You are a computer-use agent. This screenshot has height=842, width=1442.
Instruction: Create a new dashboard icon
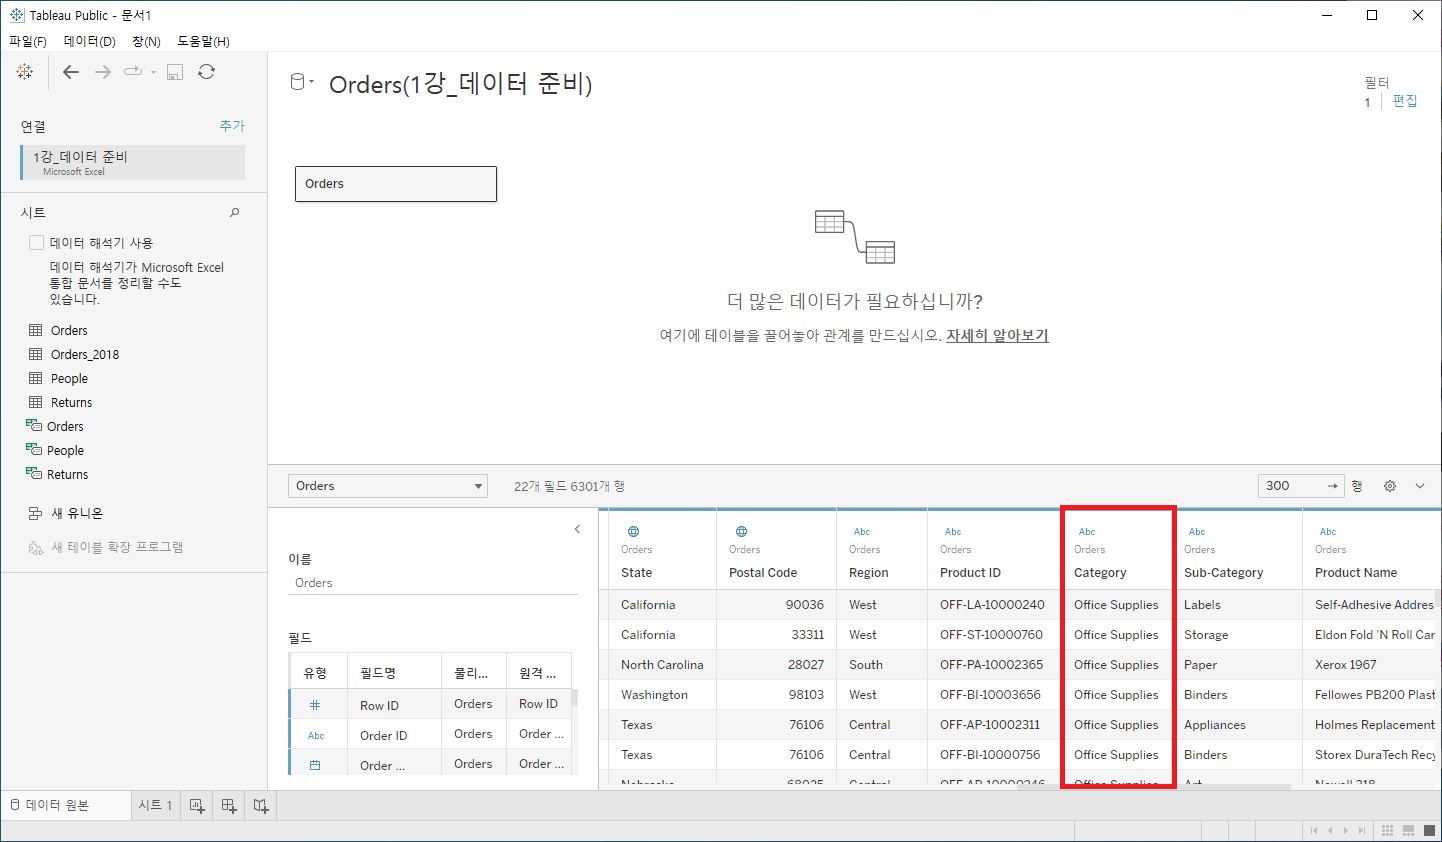[x=229, y=805]
